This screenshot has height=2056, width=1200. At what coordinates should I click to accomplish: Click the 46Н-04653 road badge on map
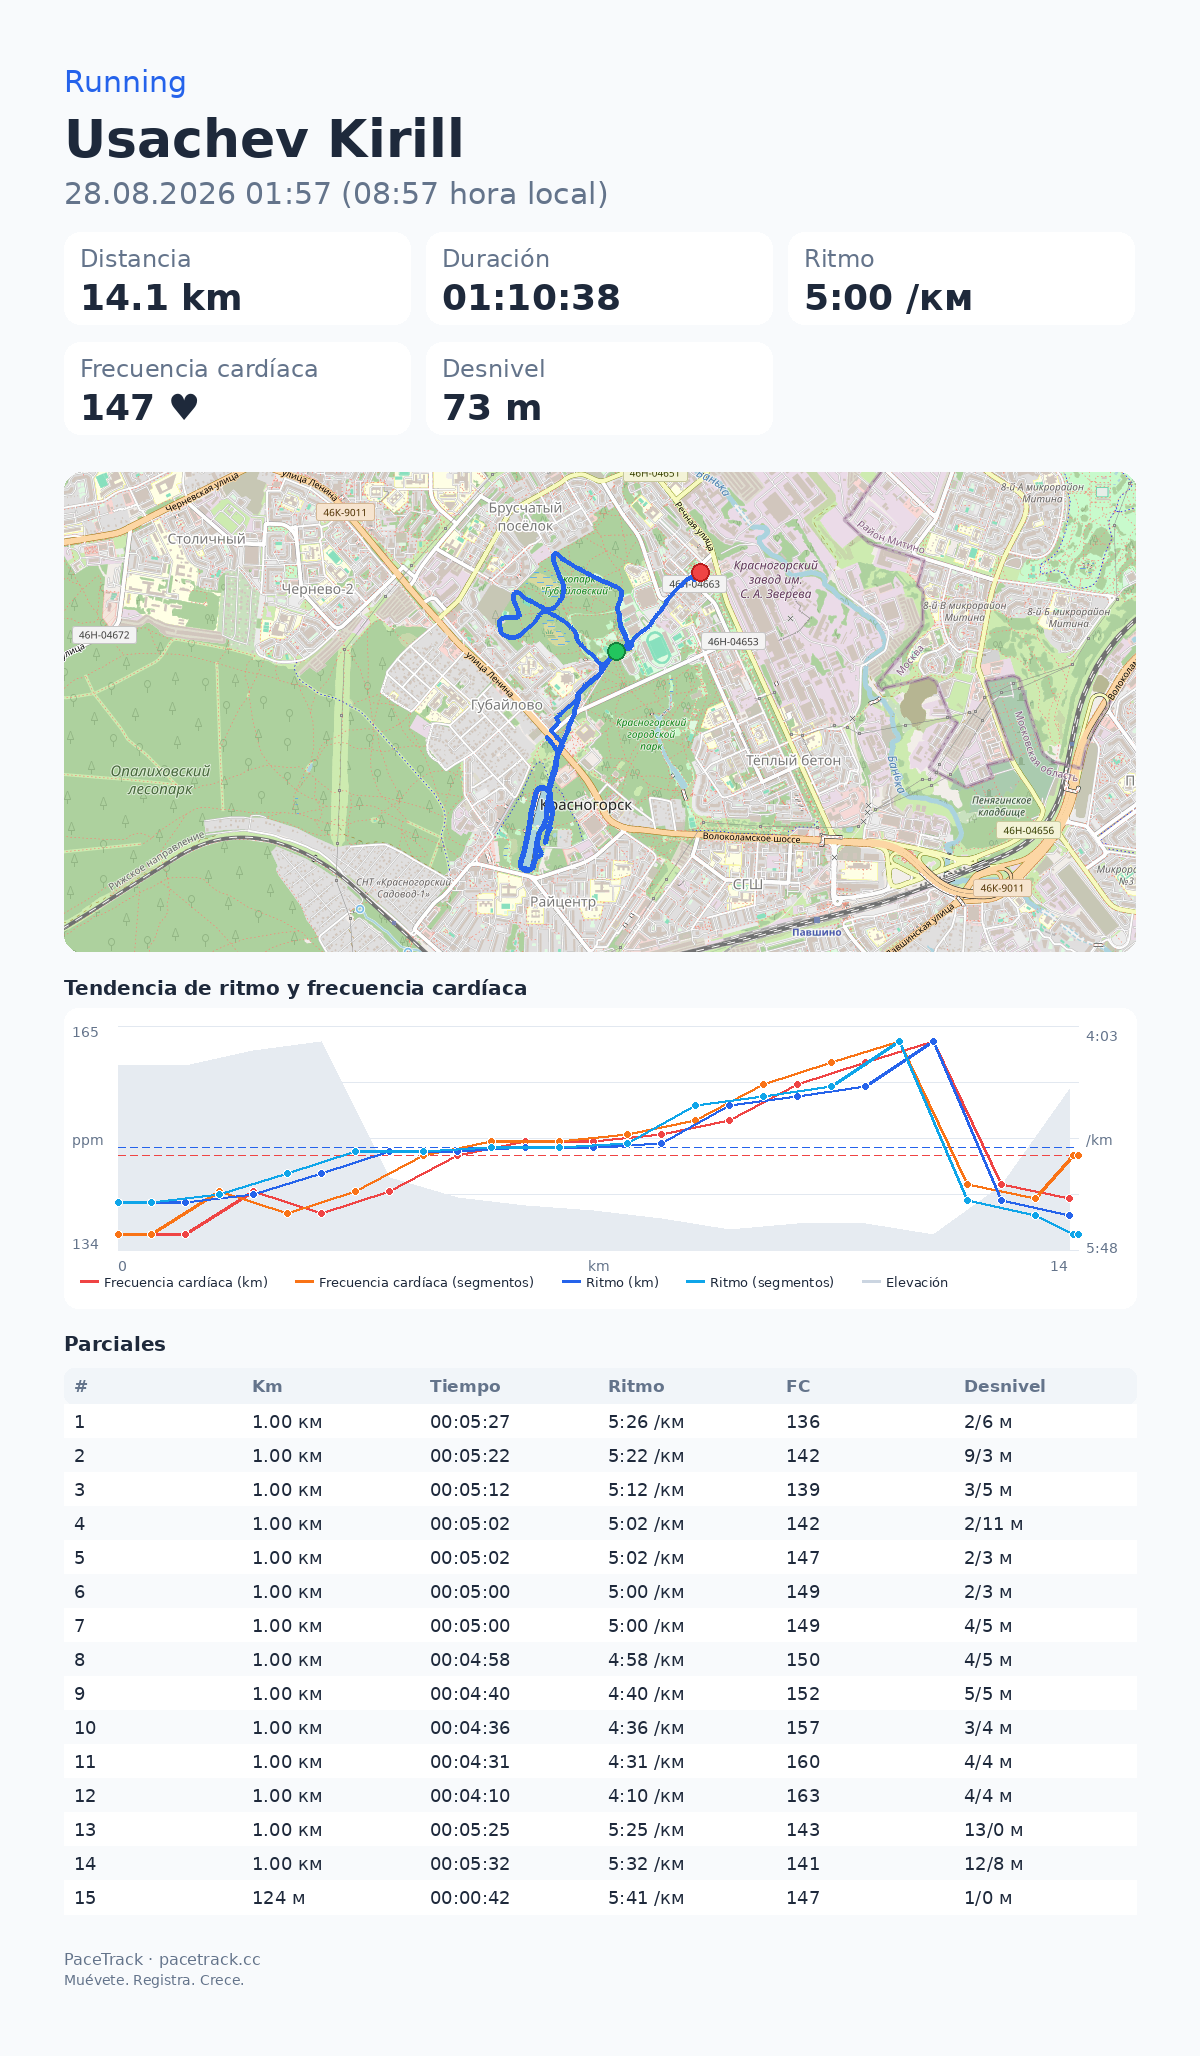click(733, 642)
